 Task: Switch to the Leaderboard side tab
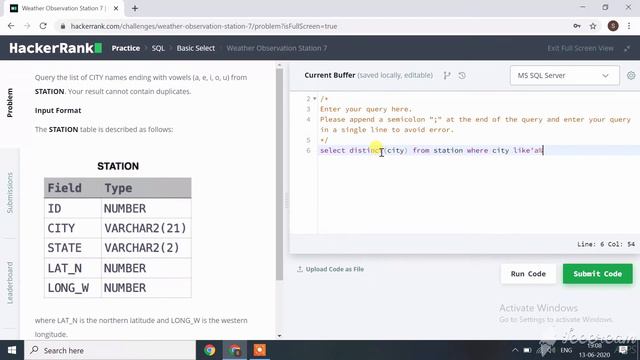pos(10,282)
